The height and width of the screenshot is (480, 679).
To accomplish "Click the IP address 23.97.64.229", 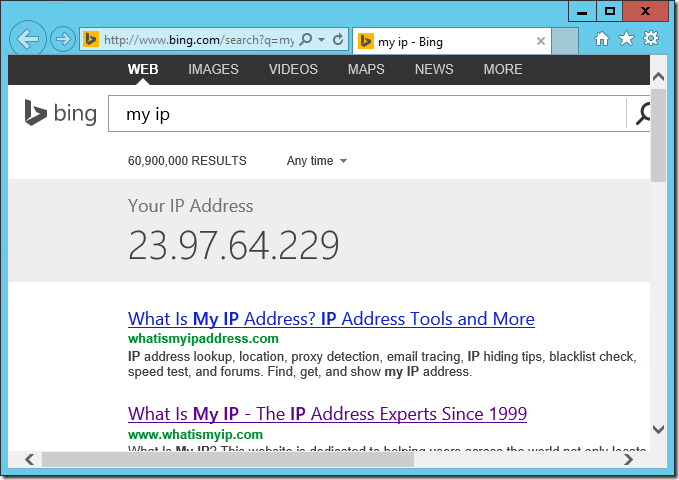I will pyautogui.click(x=233, y=245).
